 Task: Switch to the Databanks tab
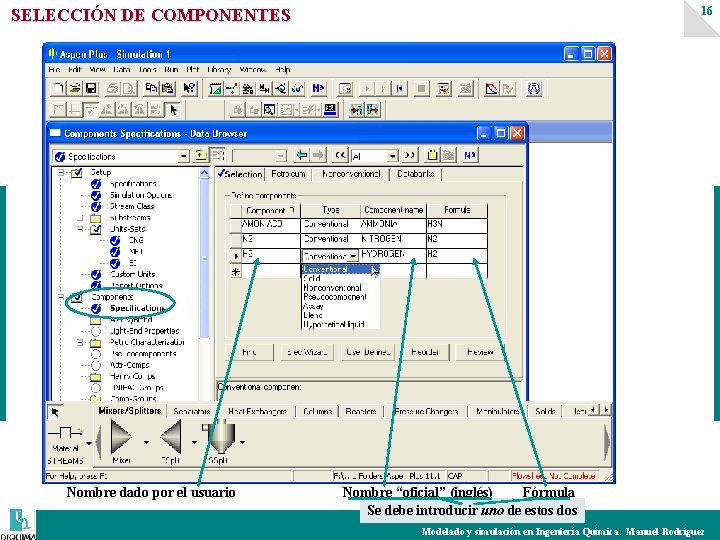coord(415,174)
